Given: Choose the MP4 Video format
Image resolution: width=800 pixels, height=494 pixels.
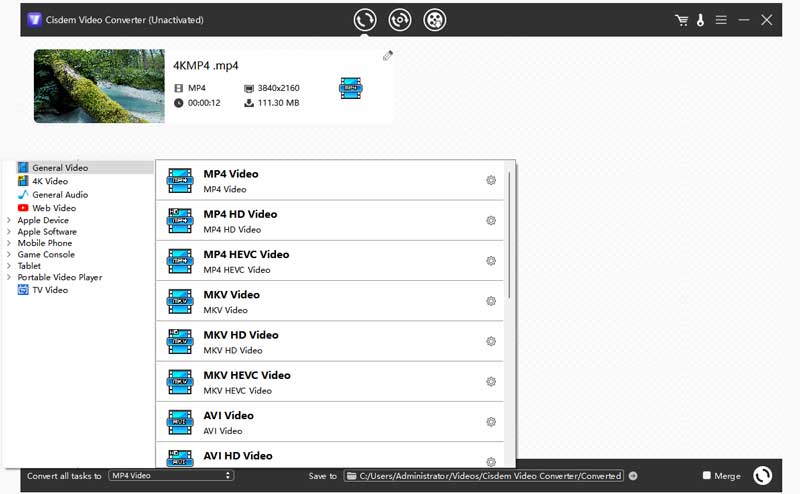Looking at the screenshot, I should (x=330, y=180).
